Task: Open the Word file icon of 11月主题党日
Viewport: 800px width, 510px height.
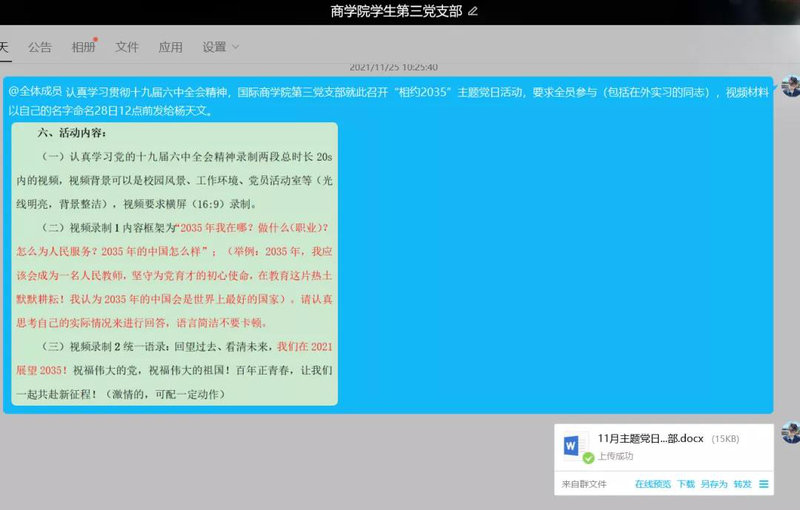Action: tap(575, 447)
